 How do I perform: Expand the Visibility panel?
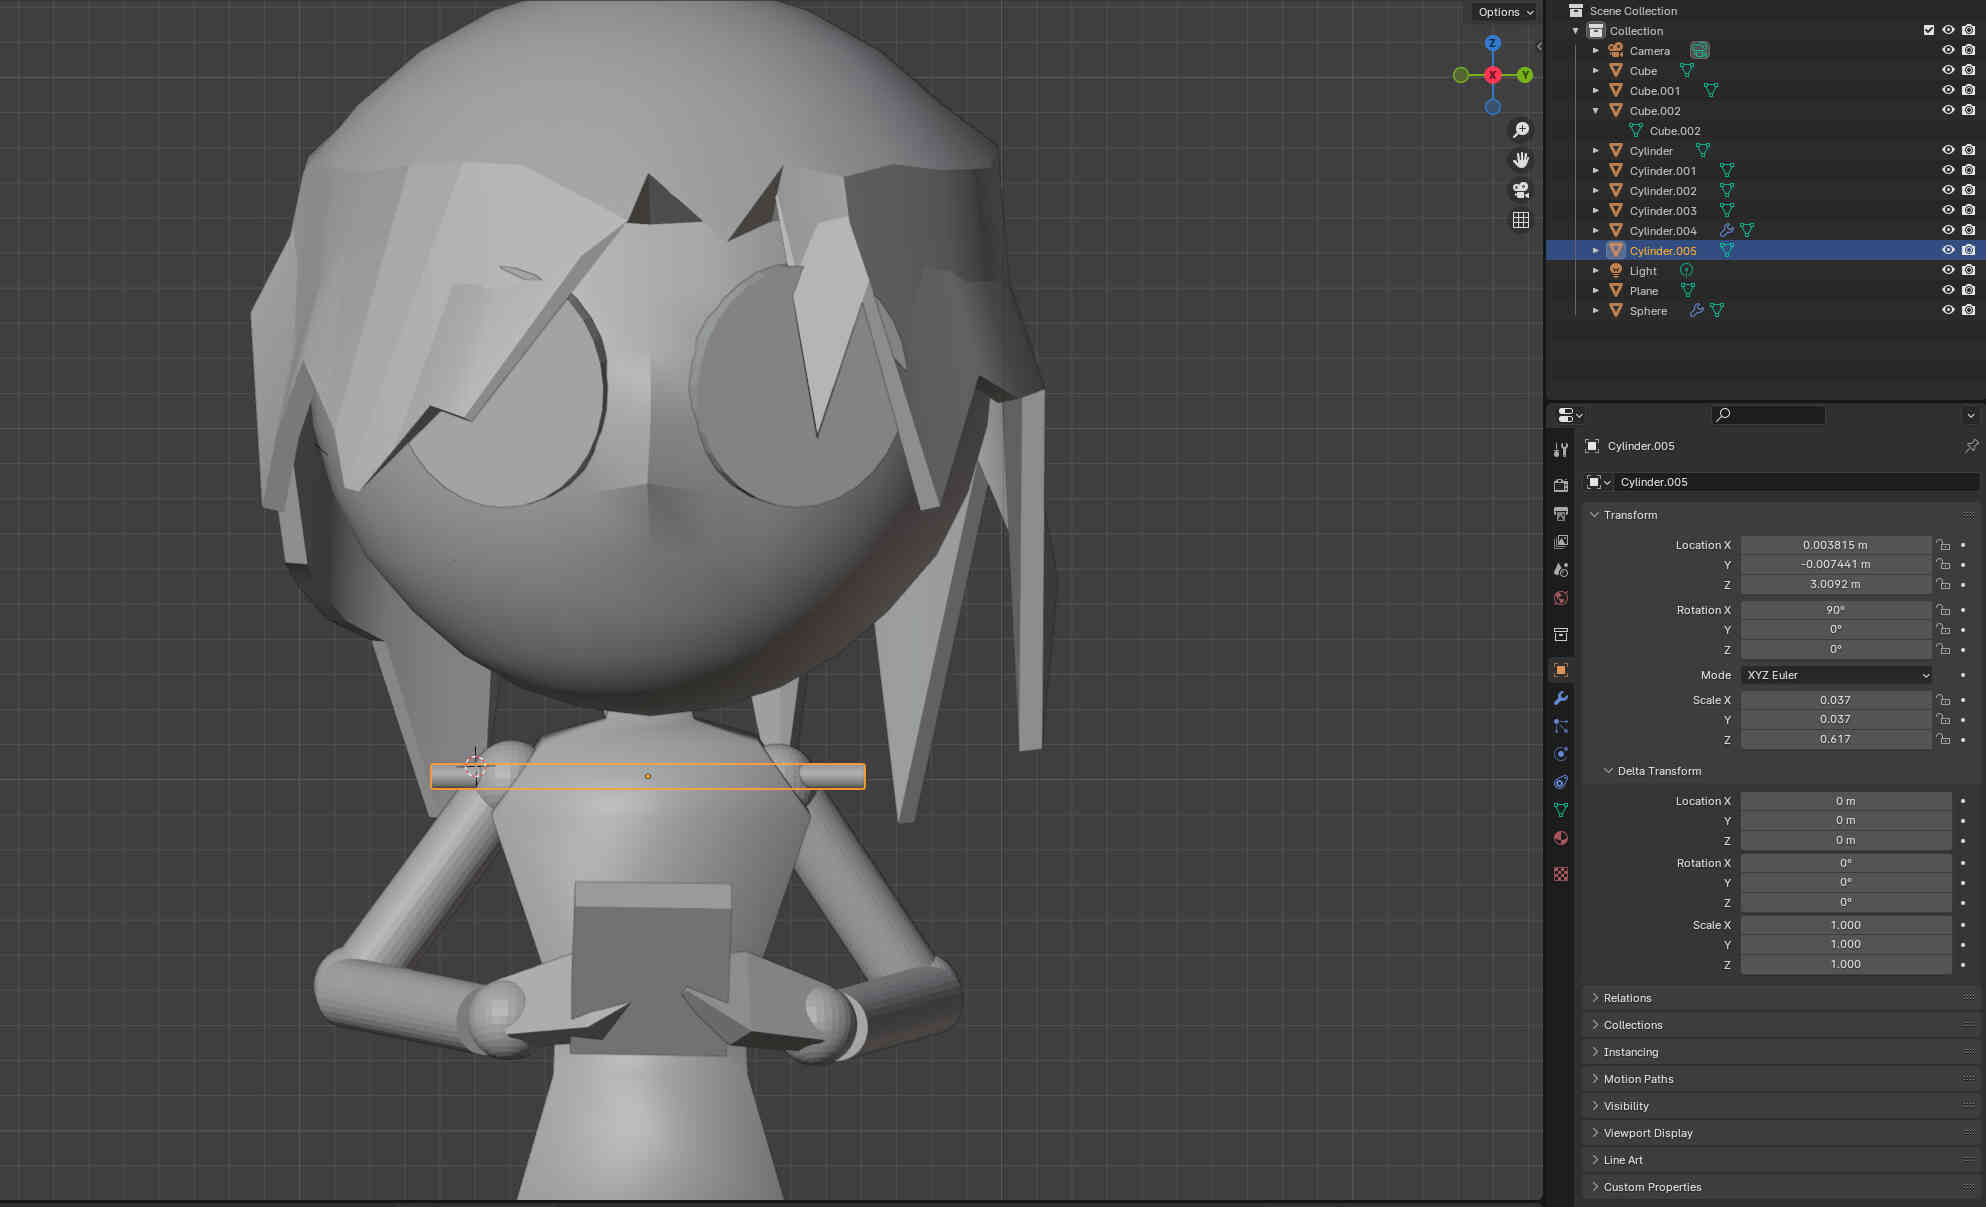(x=1626, y=1106)
